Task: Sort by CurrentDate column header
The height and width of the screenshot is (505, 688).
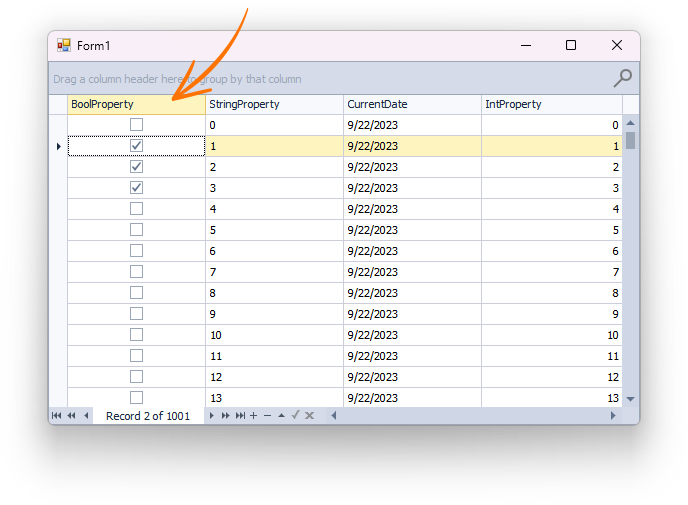Action: [412, 104]
